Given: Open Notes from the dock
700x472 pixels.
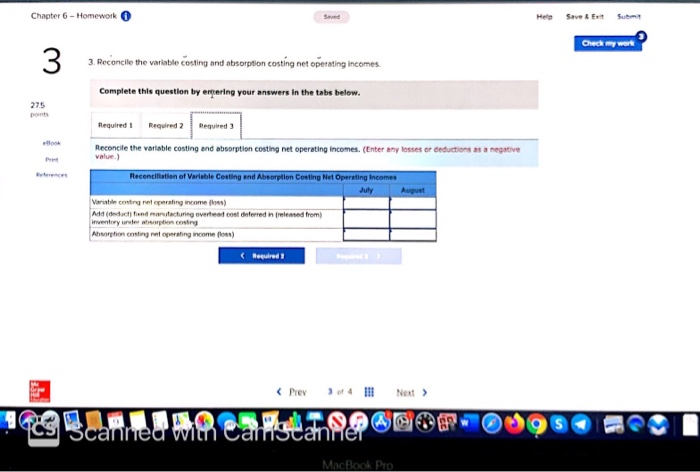Looking at the screenshot, I should (138, 421).
